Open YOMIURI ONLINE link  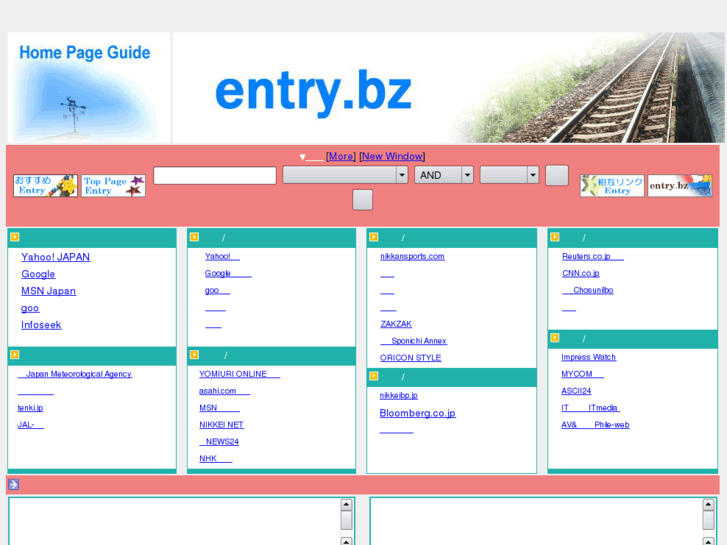(x=239, y=374)
